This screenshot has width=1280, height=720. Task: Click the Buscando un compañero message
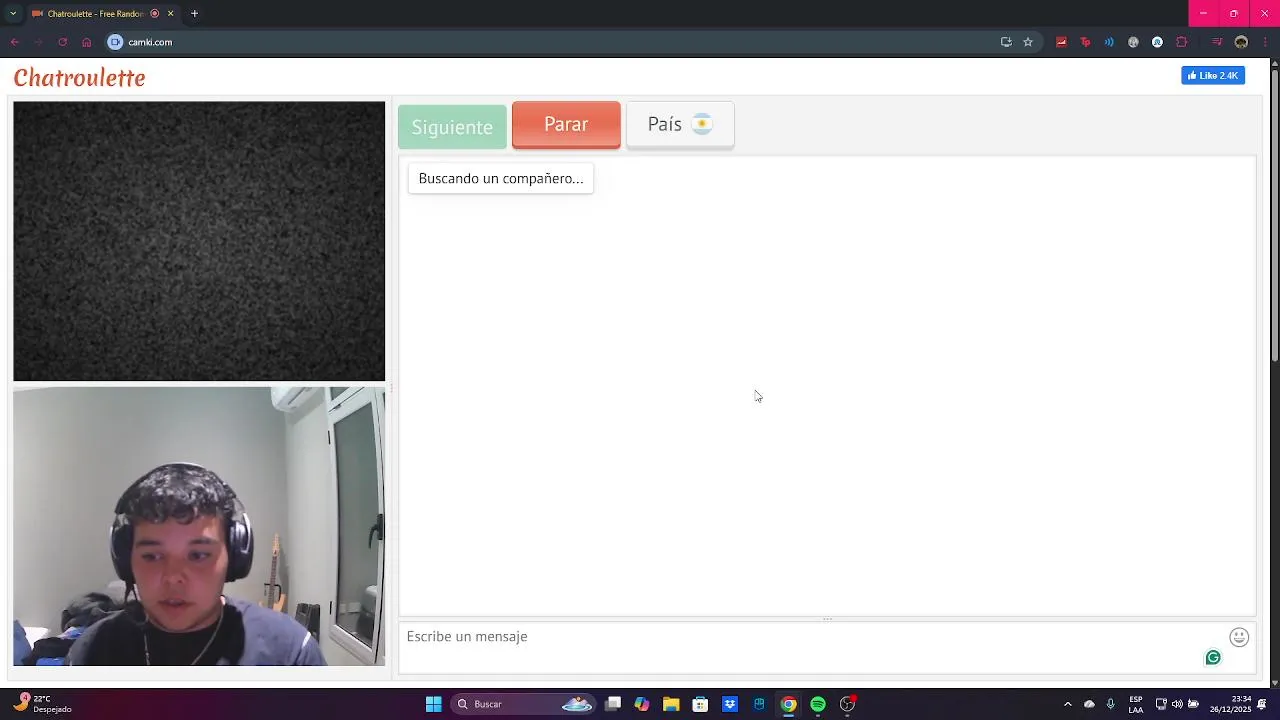tap(501, 178)
